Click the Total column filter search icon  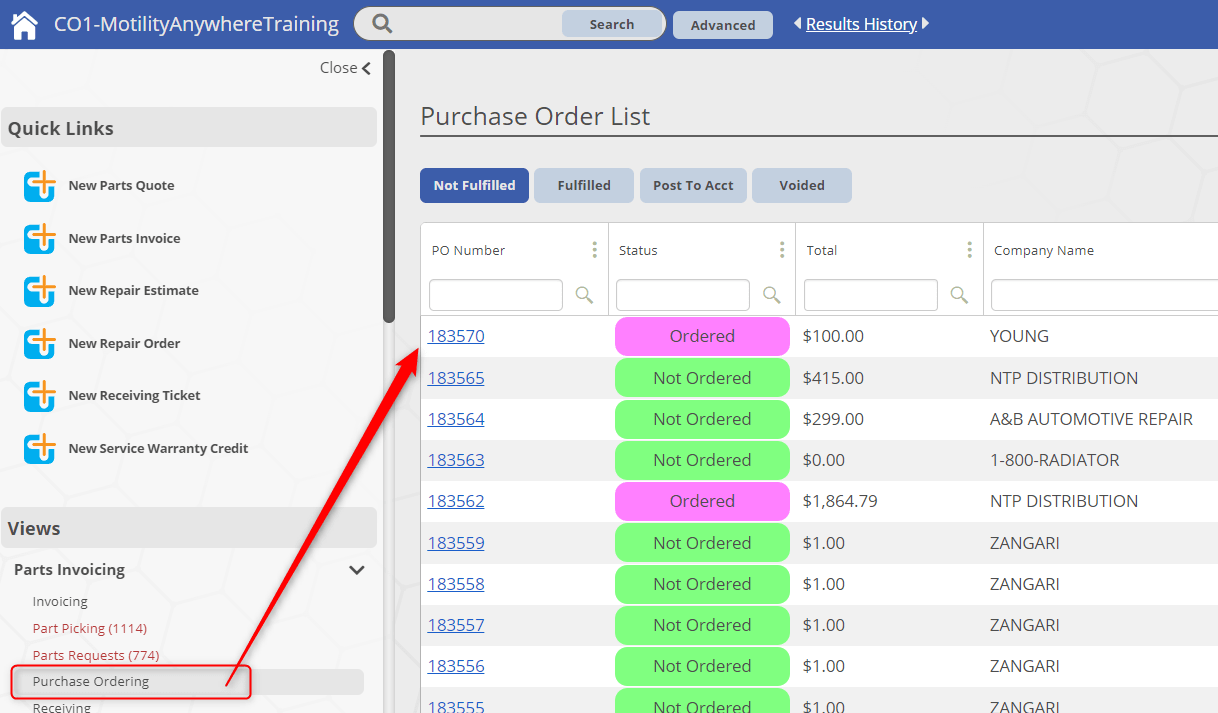coord(958,295)
